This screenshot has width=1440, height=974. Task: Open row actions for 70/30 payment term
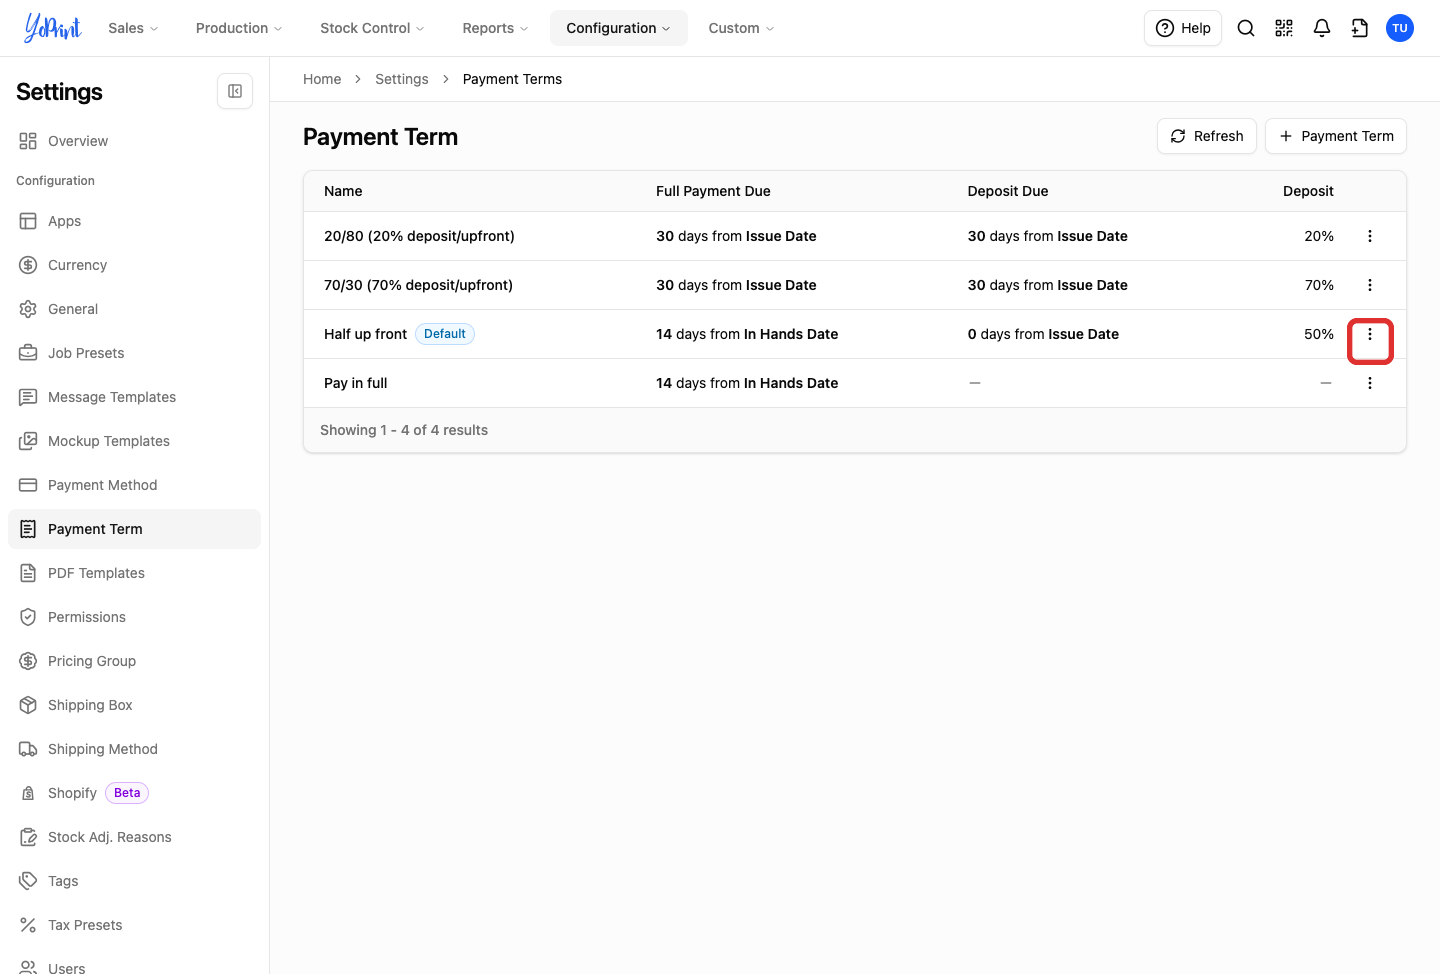coord(1370,285)
